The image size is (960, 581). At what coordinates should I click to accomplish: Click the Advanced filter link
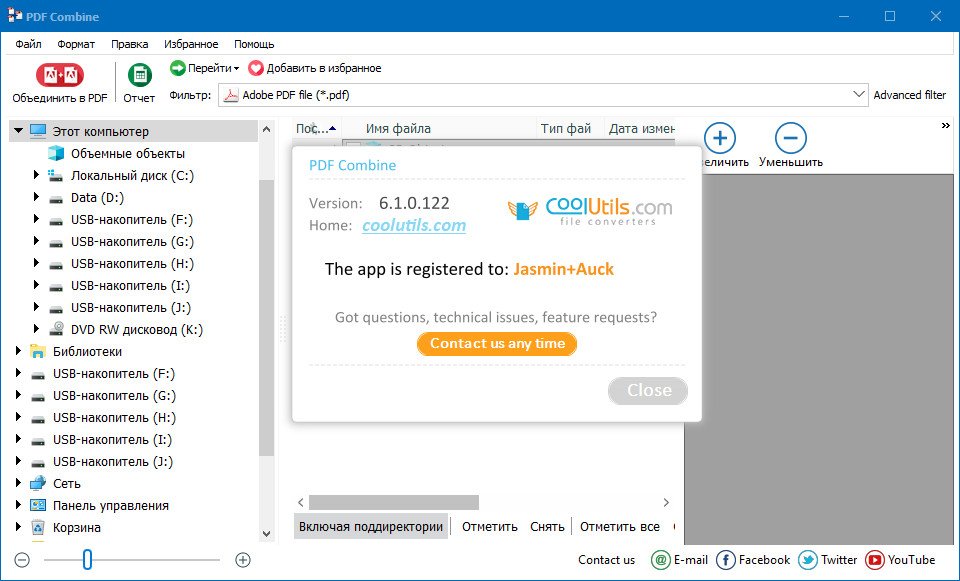coord(909,95)
